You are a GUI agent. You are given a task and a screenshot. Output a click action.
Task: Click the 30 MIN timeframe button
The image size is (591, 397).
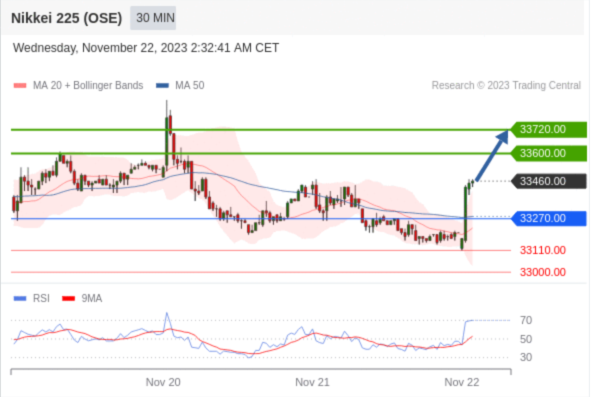point(153,18)
